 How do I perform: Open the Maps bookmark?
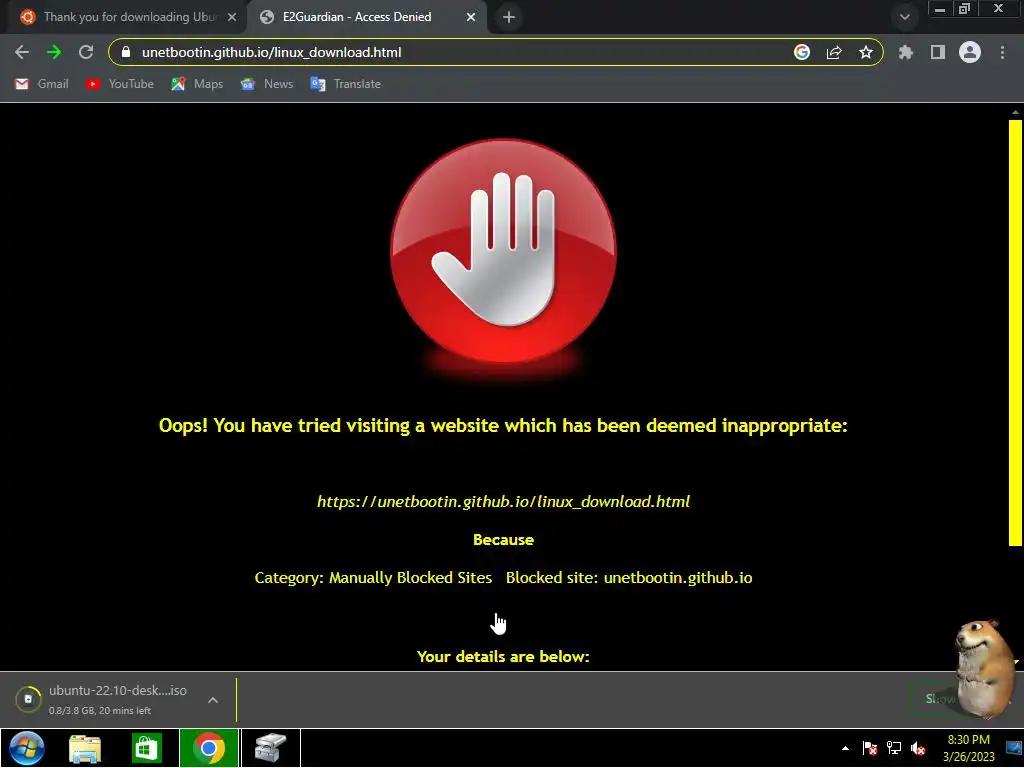(197, 84)
